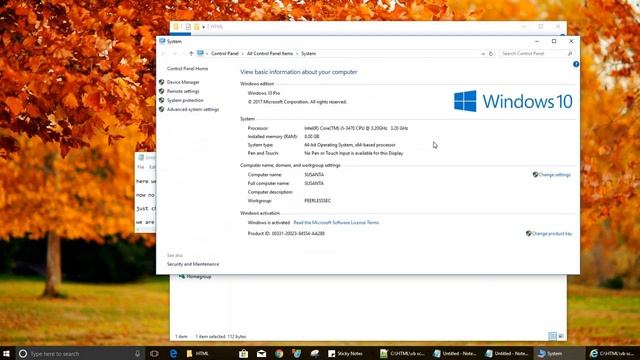The width and height of the screenshot is (640, 360).
Task: Open the Windows Start menu
Action: tap(6, 353)
